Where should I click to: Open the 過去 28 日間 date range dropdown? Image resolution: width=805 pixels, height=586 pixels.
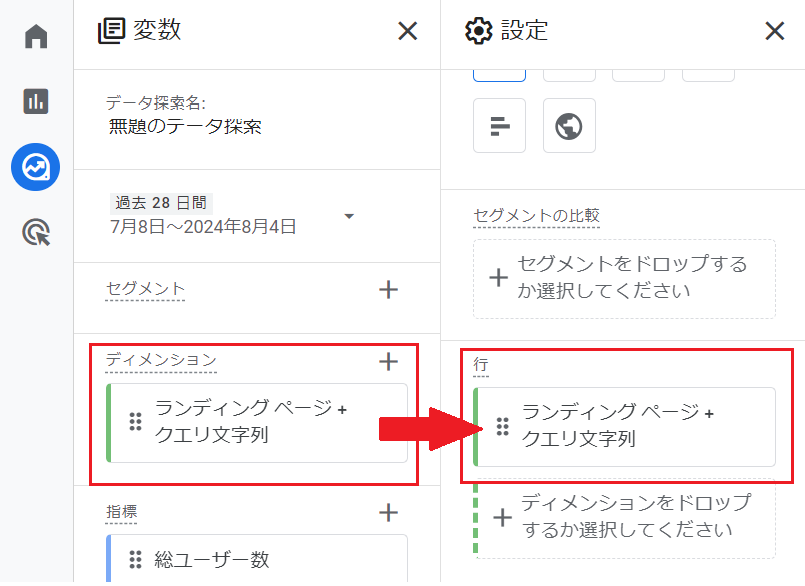tap(349, 216)
